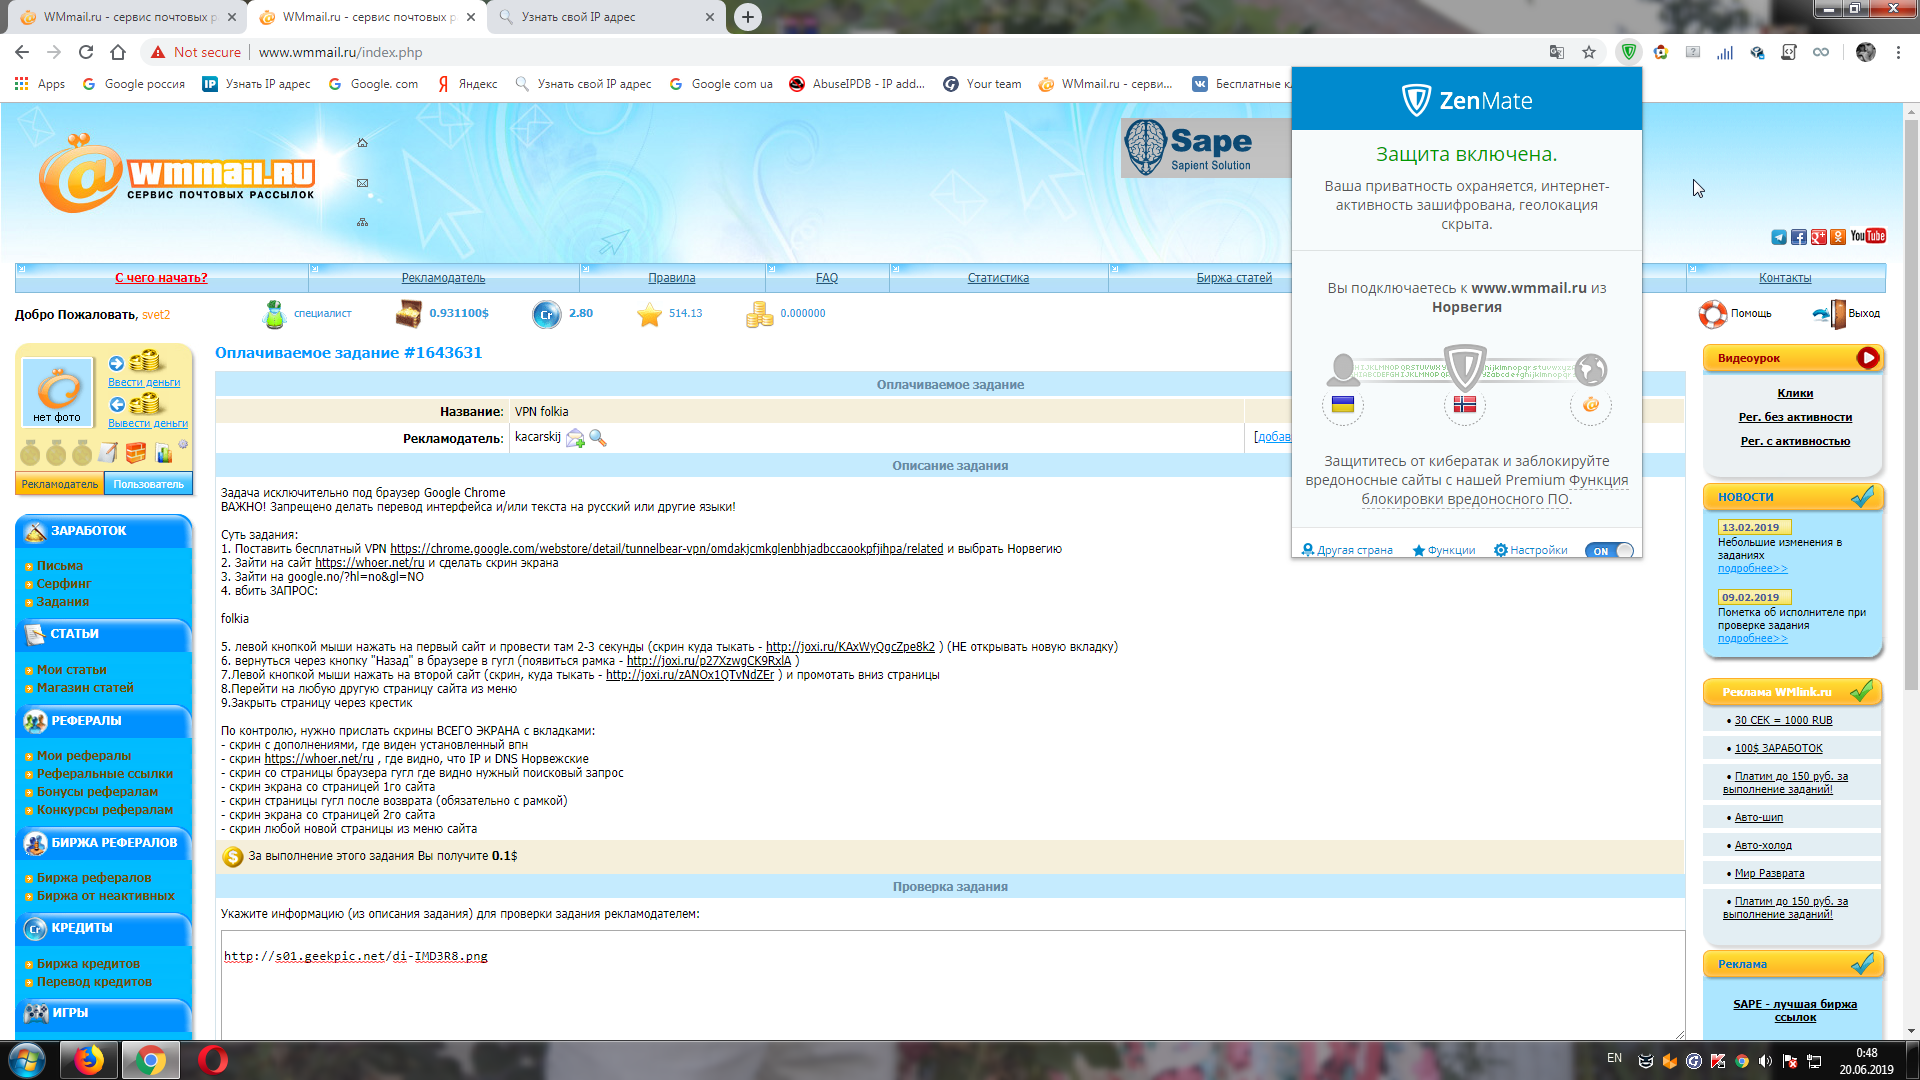
Task: Click the Вывести деньги link
Action: pos(148,423)
